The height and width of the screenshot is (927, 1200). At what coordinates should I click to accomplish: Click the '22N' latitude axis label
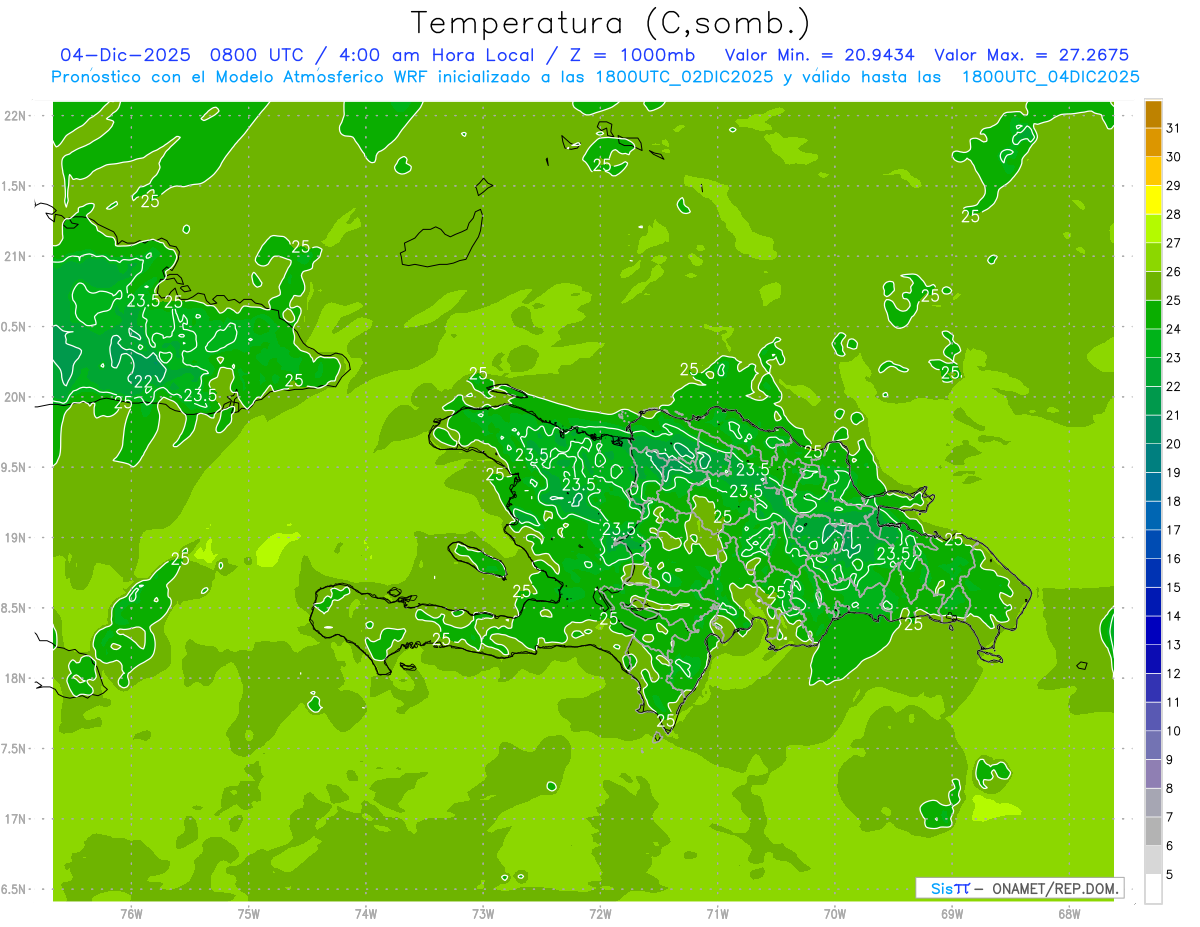[x=14, y=115]
